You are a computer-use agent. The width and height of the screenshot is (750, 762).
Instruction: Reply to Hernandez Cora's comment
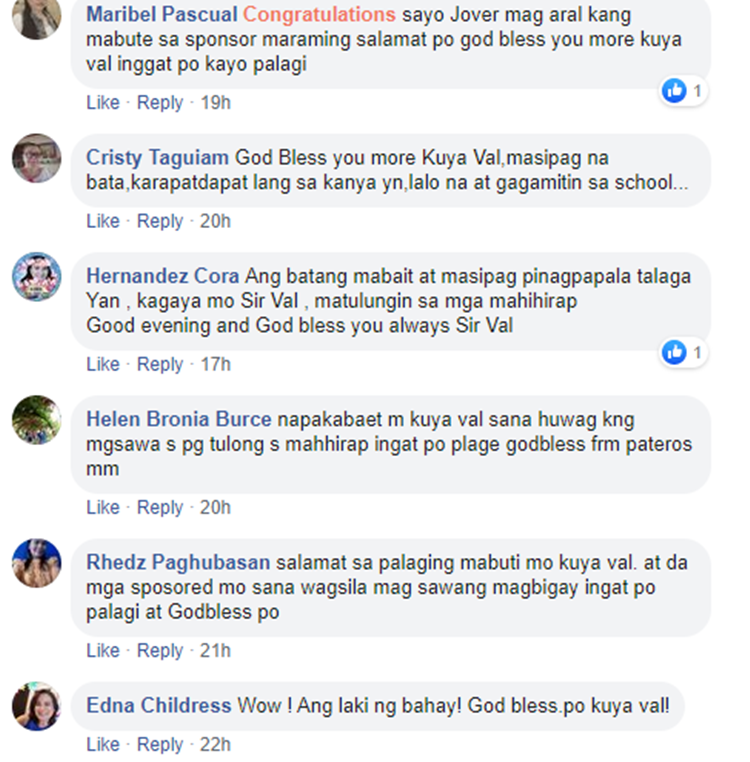pos(160,364)
